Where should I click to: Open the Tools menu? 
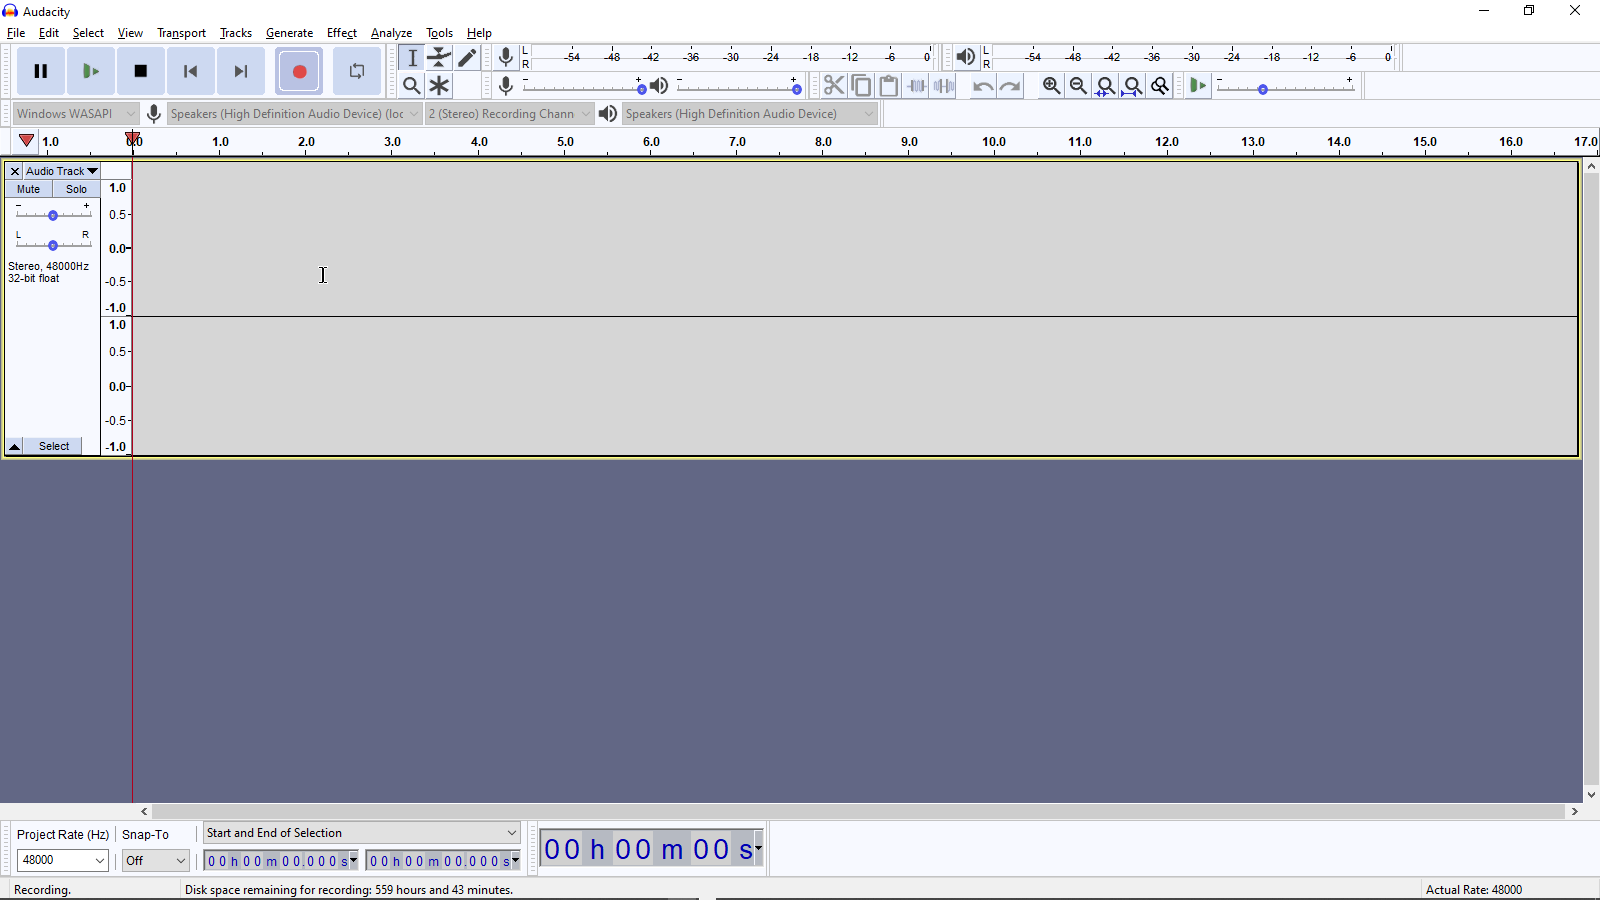pos(439,33)
